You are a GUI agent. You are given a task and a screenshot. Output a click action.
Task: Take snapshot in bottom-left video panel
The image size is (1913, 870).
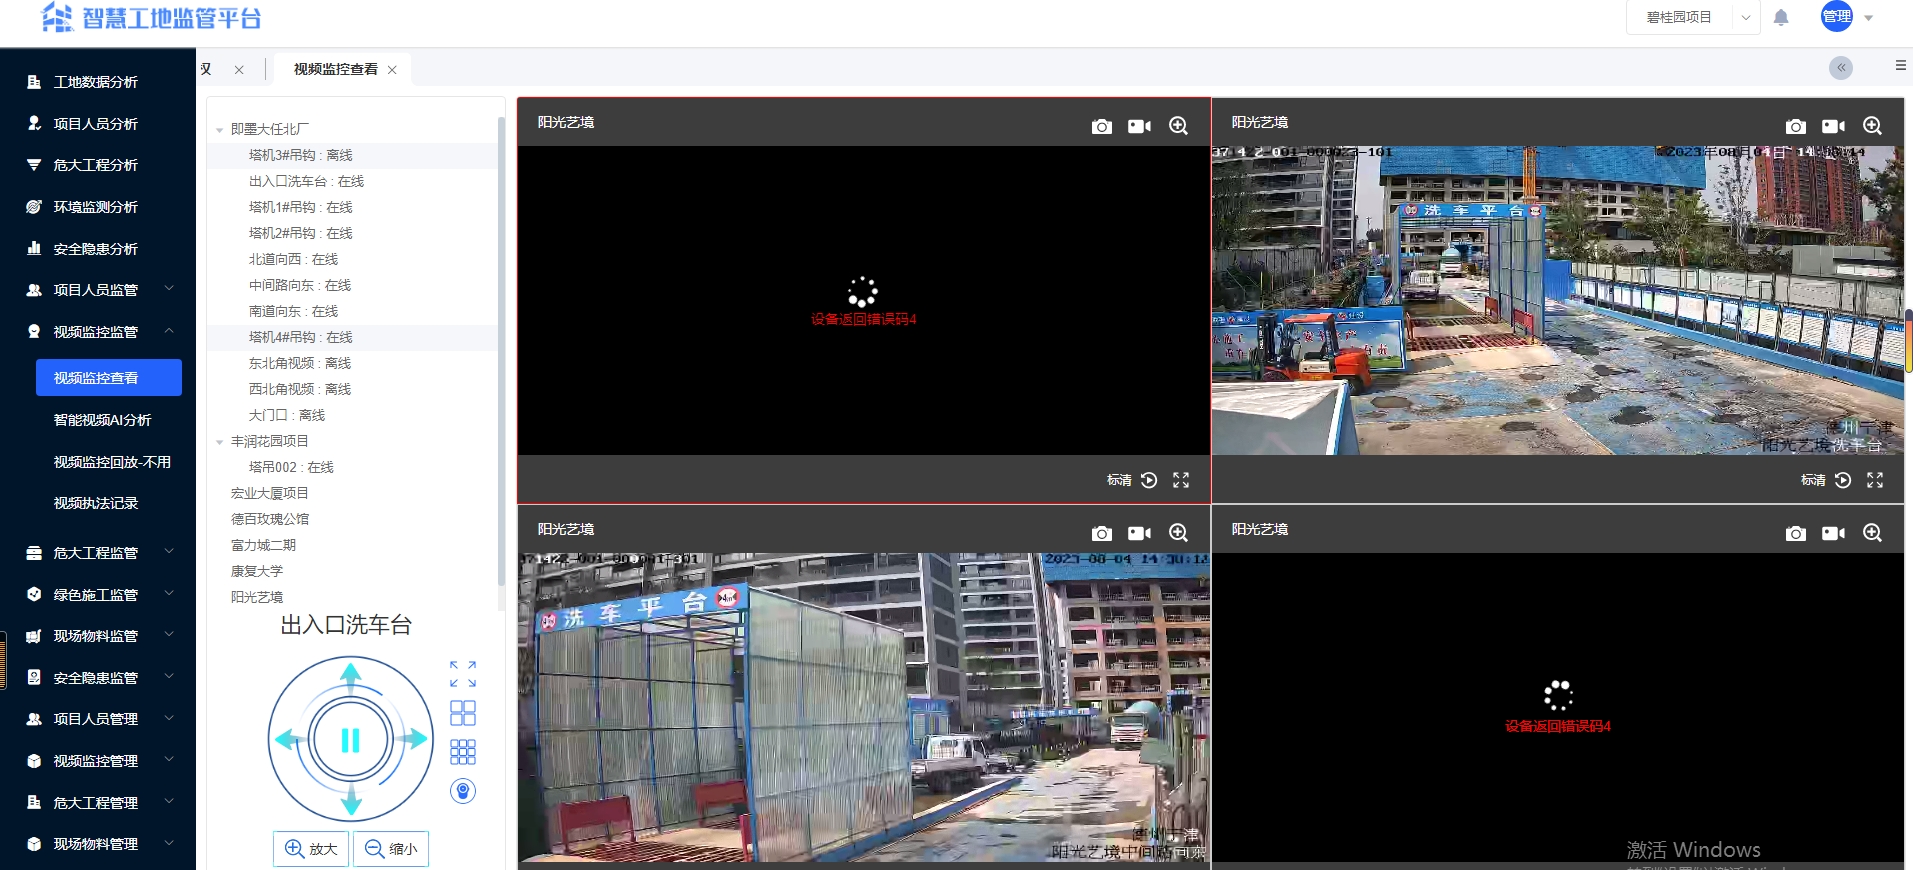(1101, 533)
